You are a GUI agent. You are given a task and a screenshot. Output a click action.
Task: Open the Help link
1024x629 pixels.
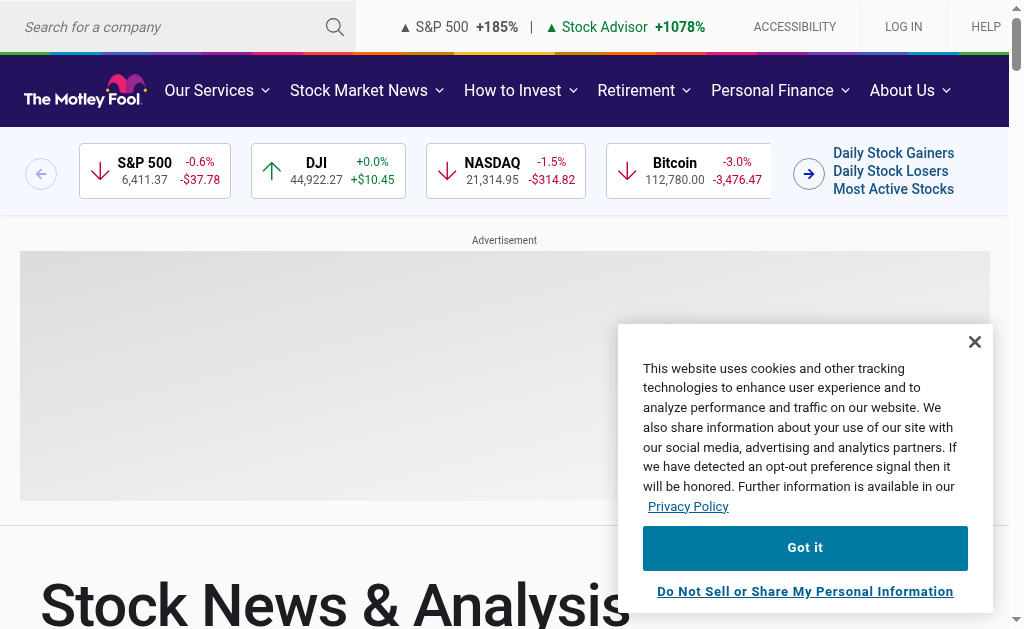point(985,27)
